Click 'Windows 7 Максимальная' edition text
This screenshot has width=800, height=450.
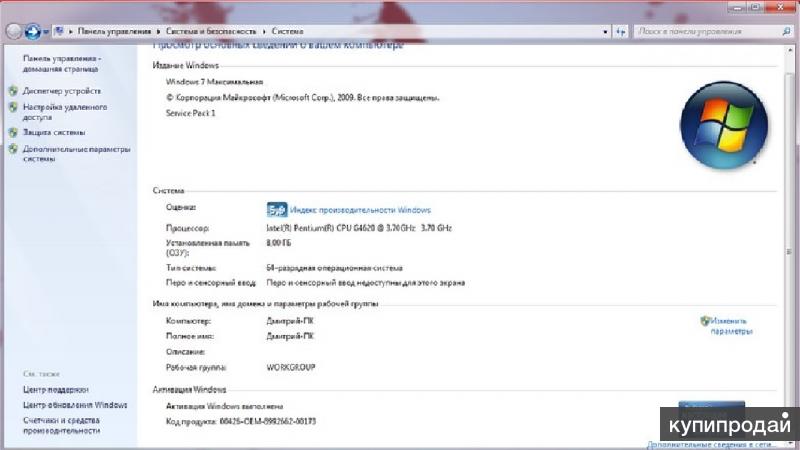(214, 82)
